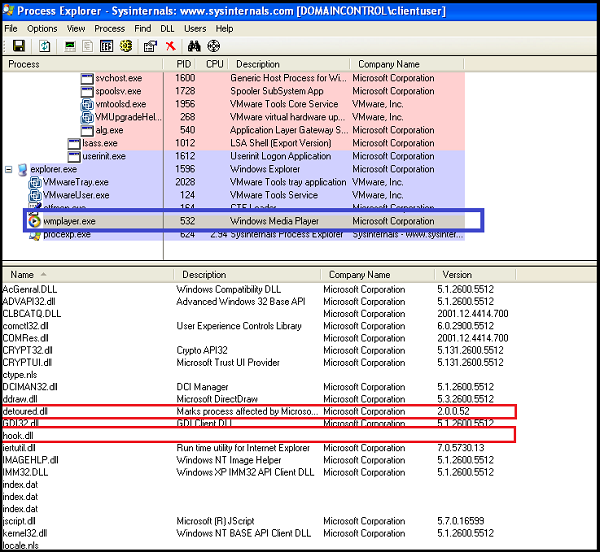The width and height of the screenshot is (600, 552).
Task: Sort by upper pane Description column header
Action: tap(289, 64)
